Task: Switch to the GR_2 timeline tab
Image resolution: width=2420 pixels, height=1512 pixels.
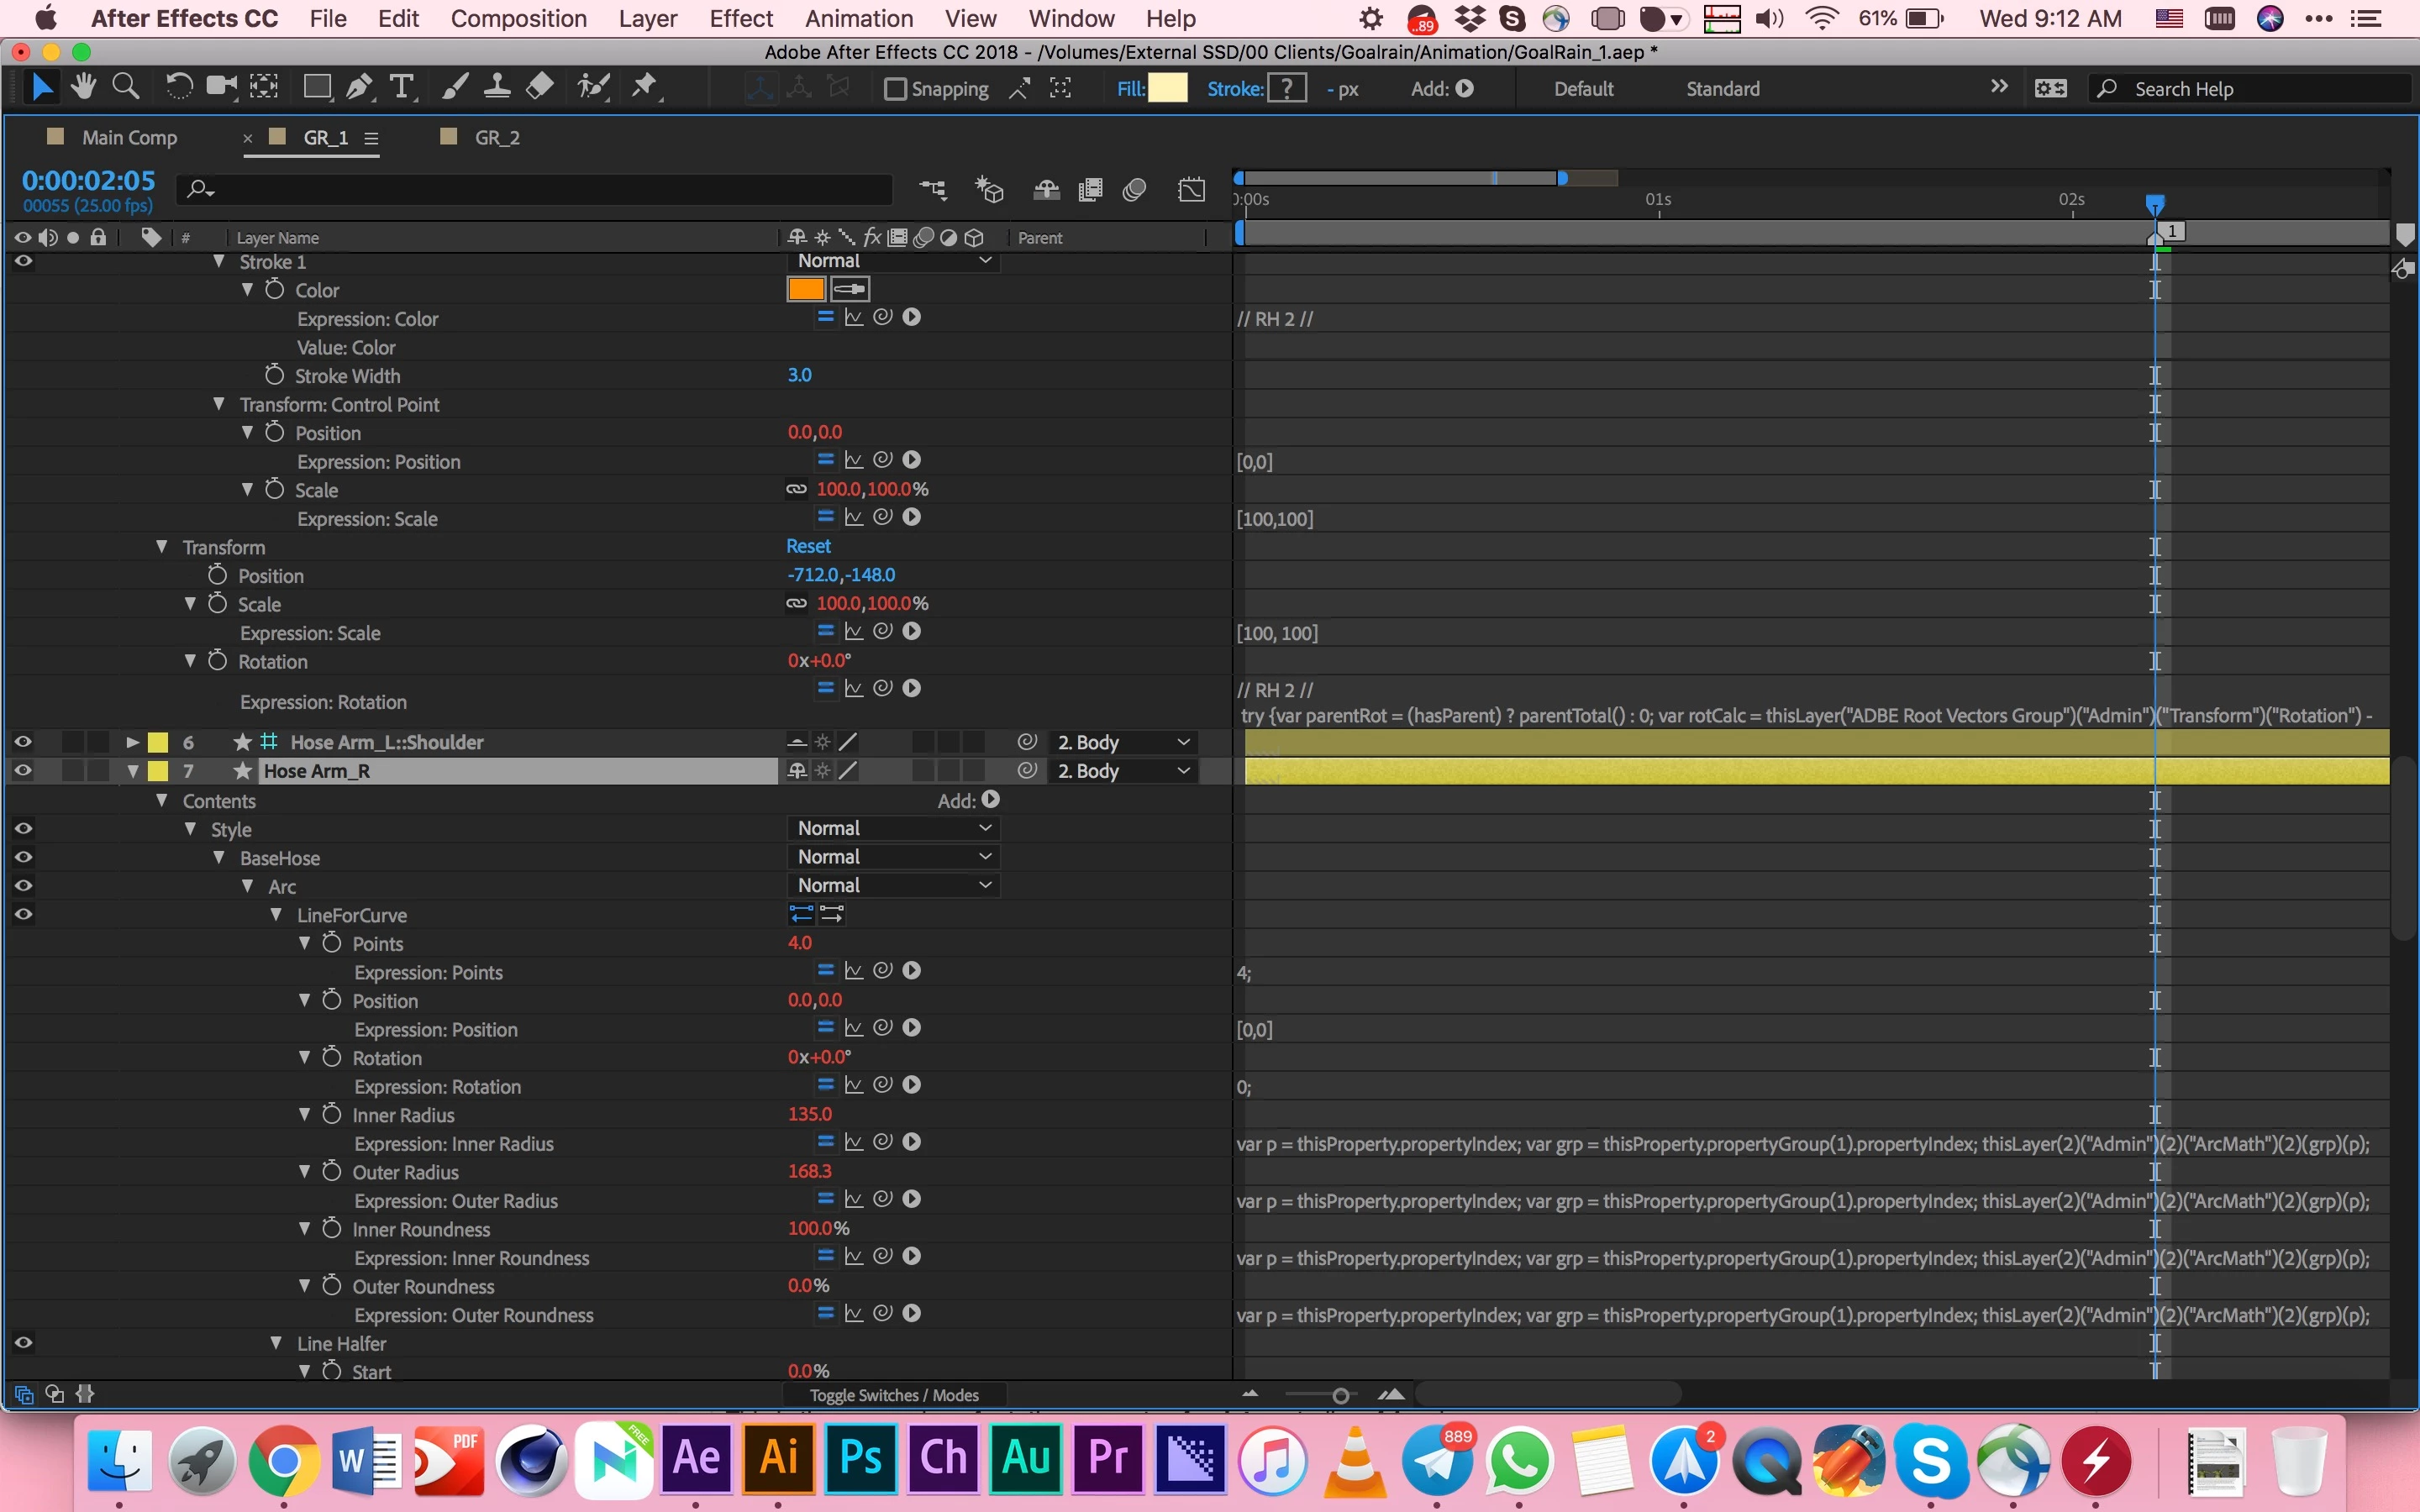Action: tap(496, 138)
